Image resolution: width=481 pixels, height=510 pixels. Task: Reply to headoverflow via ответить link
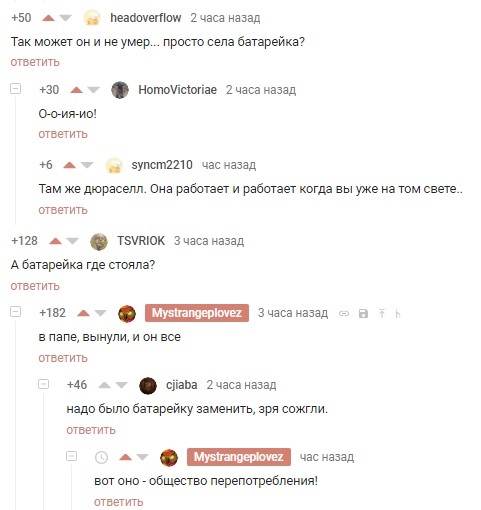click(x=35, y=62)
